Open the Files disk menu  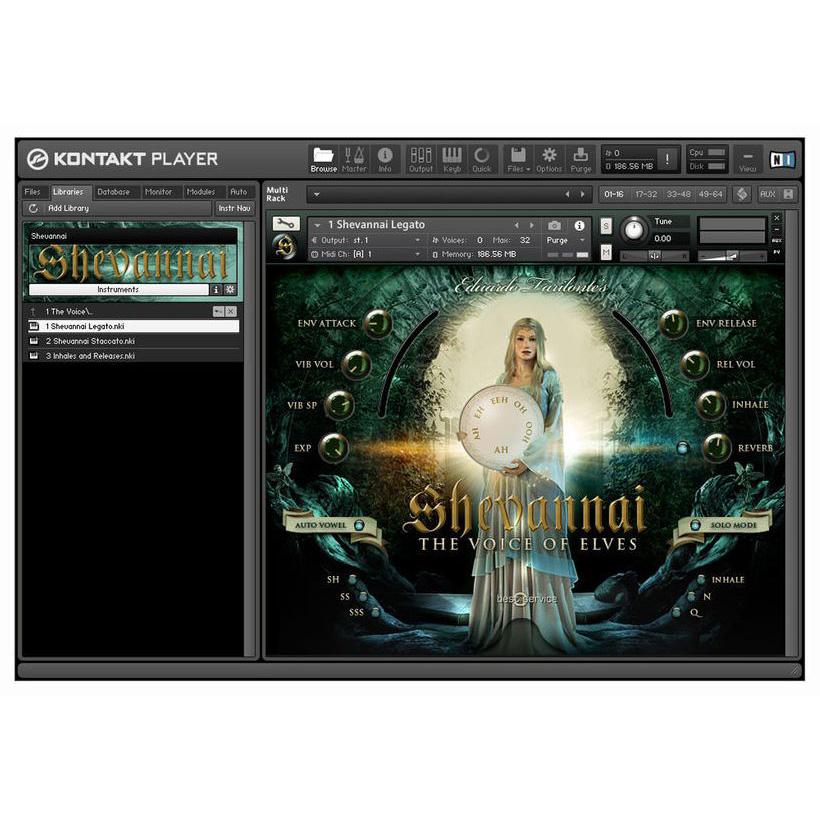(x=518, y=159)
